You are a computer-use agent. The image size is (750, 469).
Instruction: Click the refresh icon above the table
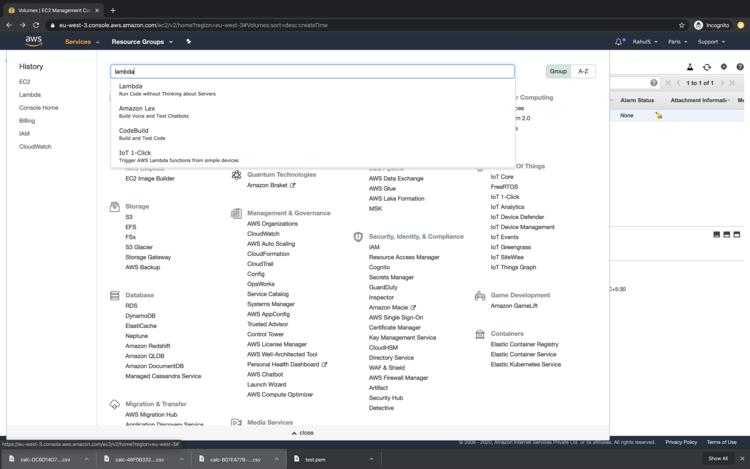[707, 67]
